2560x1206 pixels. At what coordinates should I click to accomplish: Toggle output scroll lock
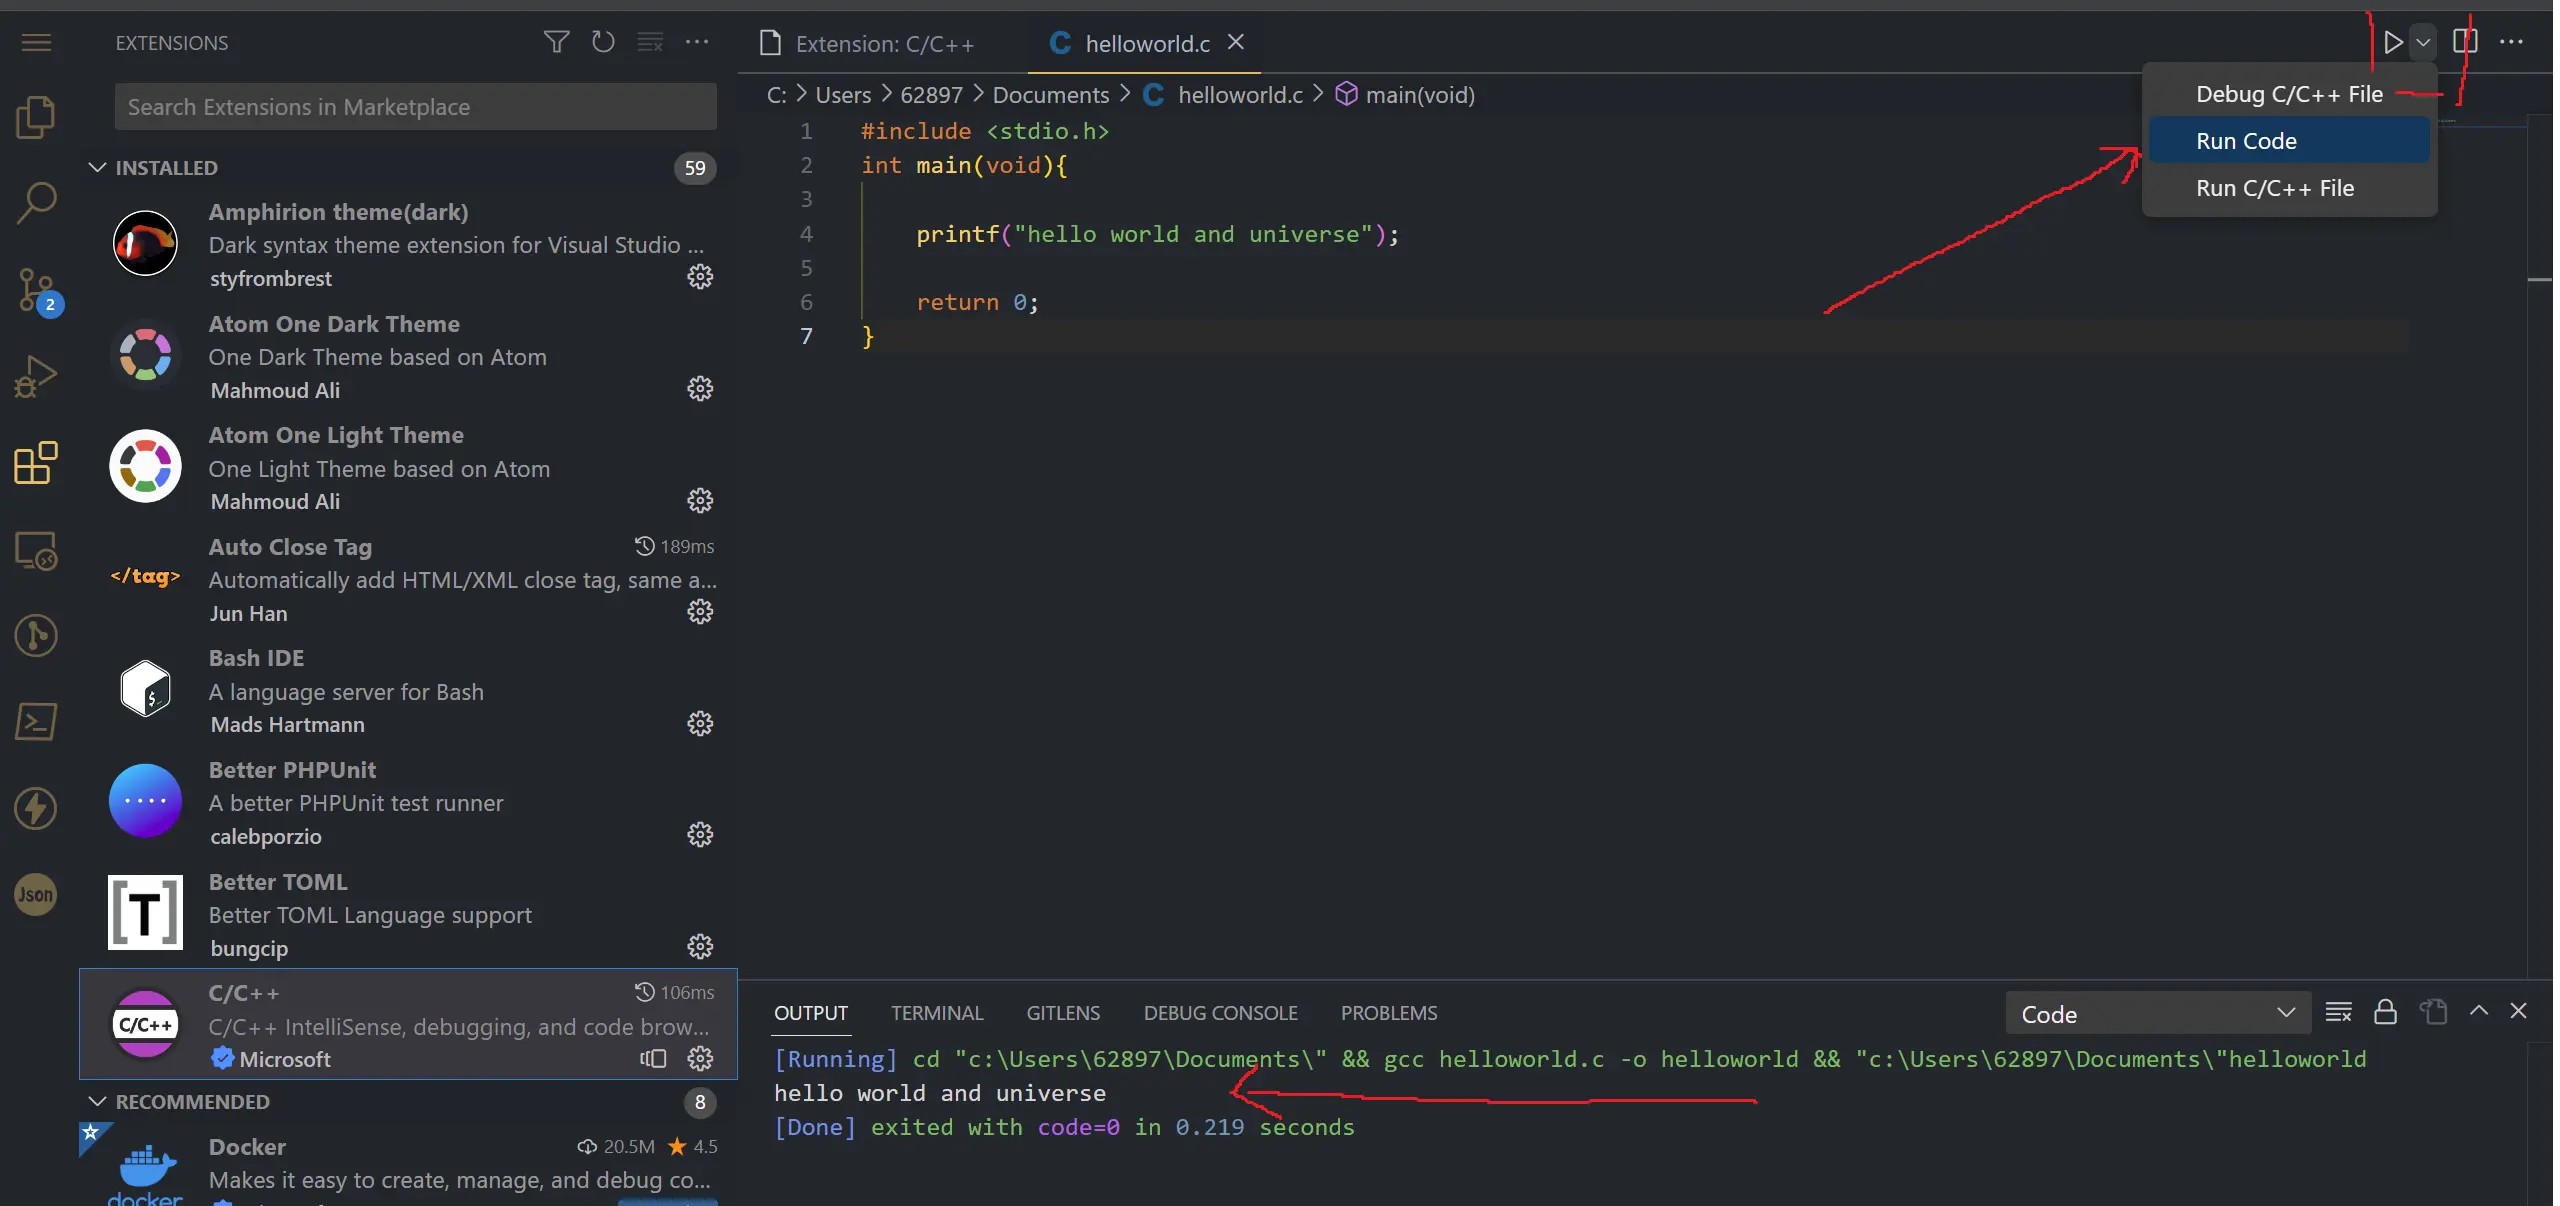tap(2385, 1012)
